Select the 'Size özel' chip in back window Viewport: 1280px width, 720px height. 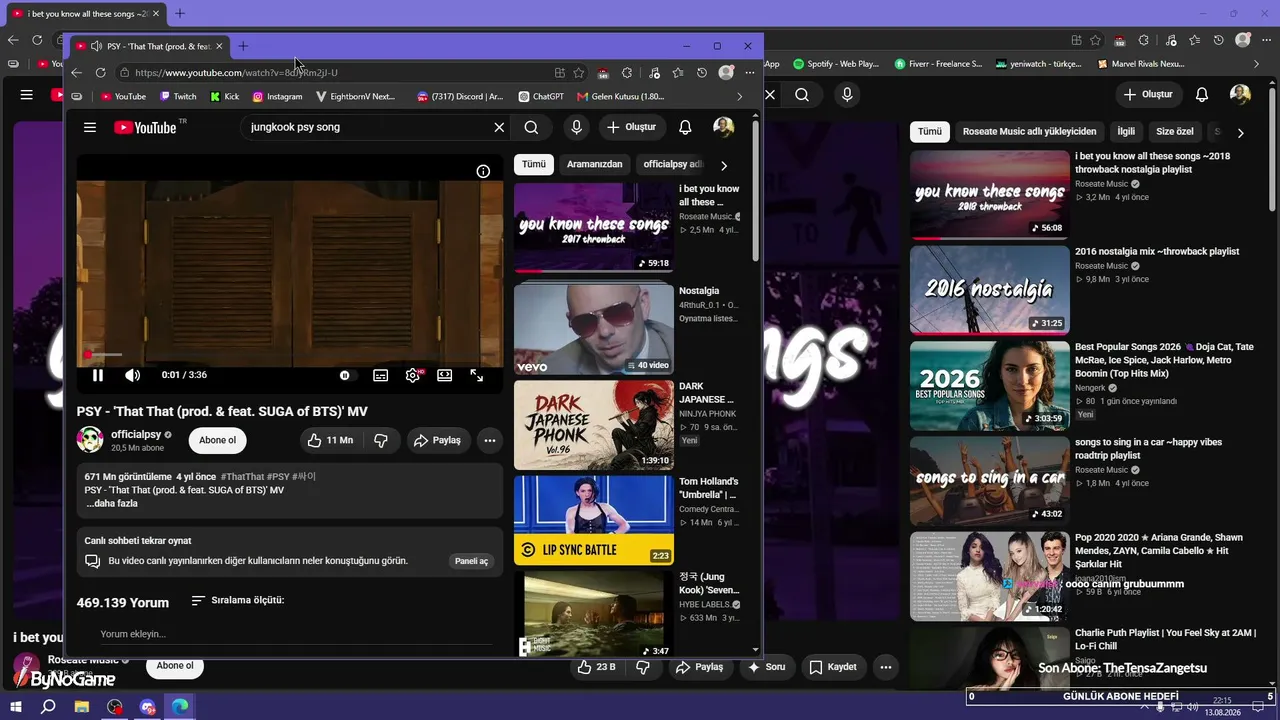tap(1175, 132)
